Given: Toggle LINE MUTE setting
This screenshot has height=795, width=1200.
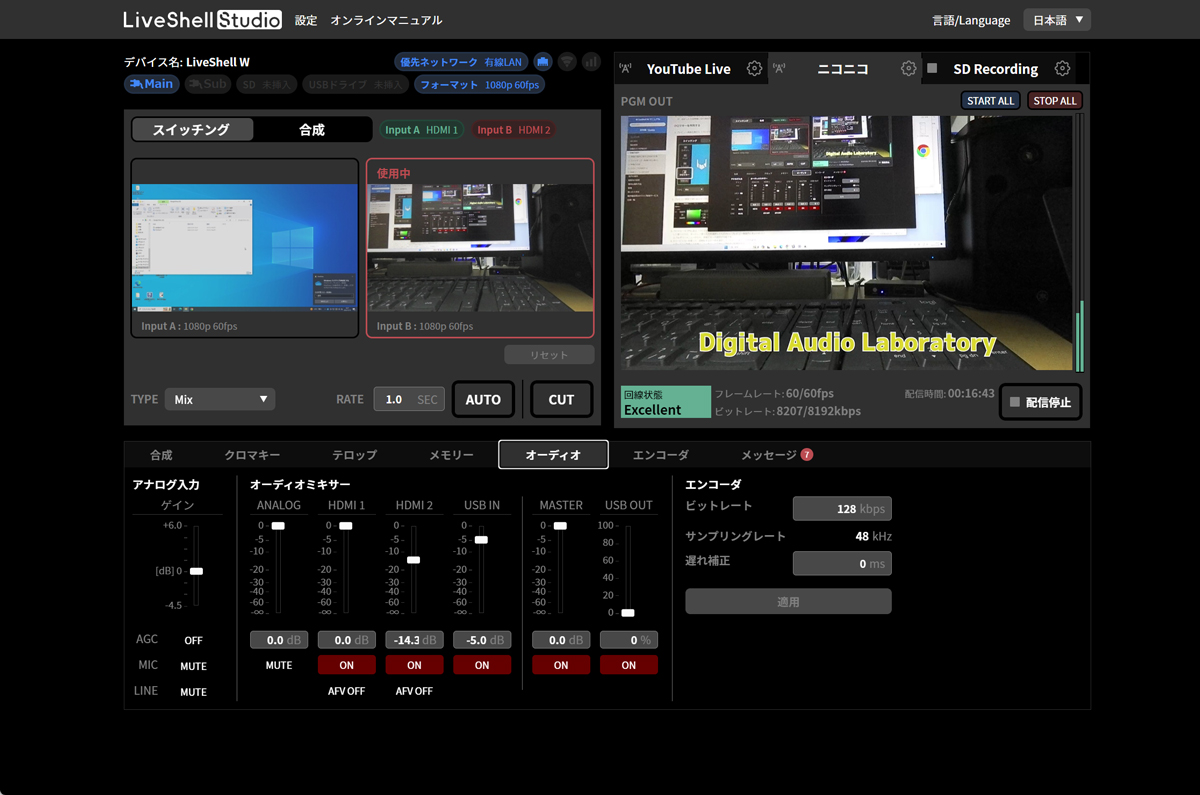Looking at the screenshot, I should click(193, 692).
